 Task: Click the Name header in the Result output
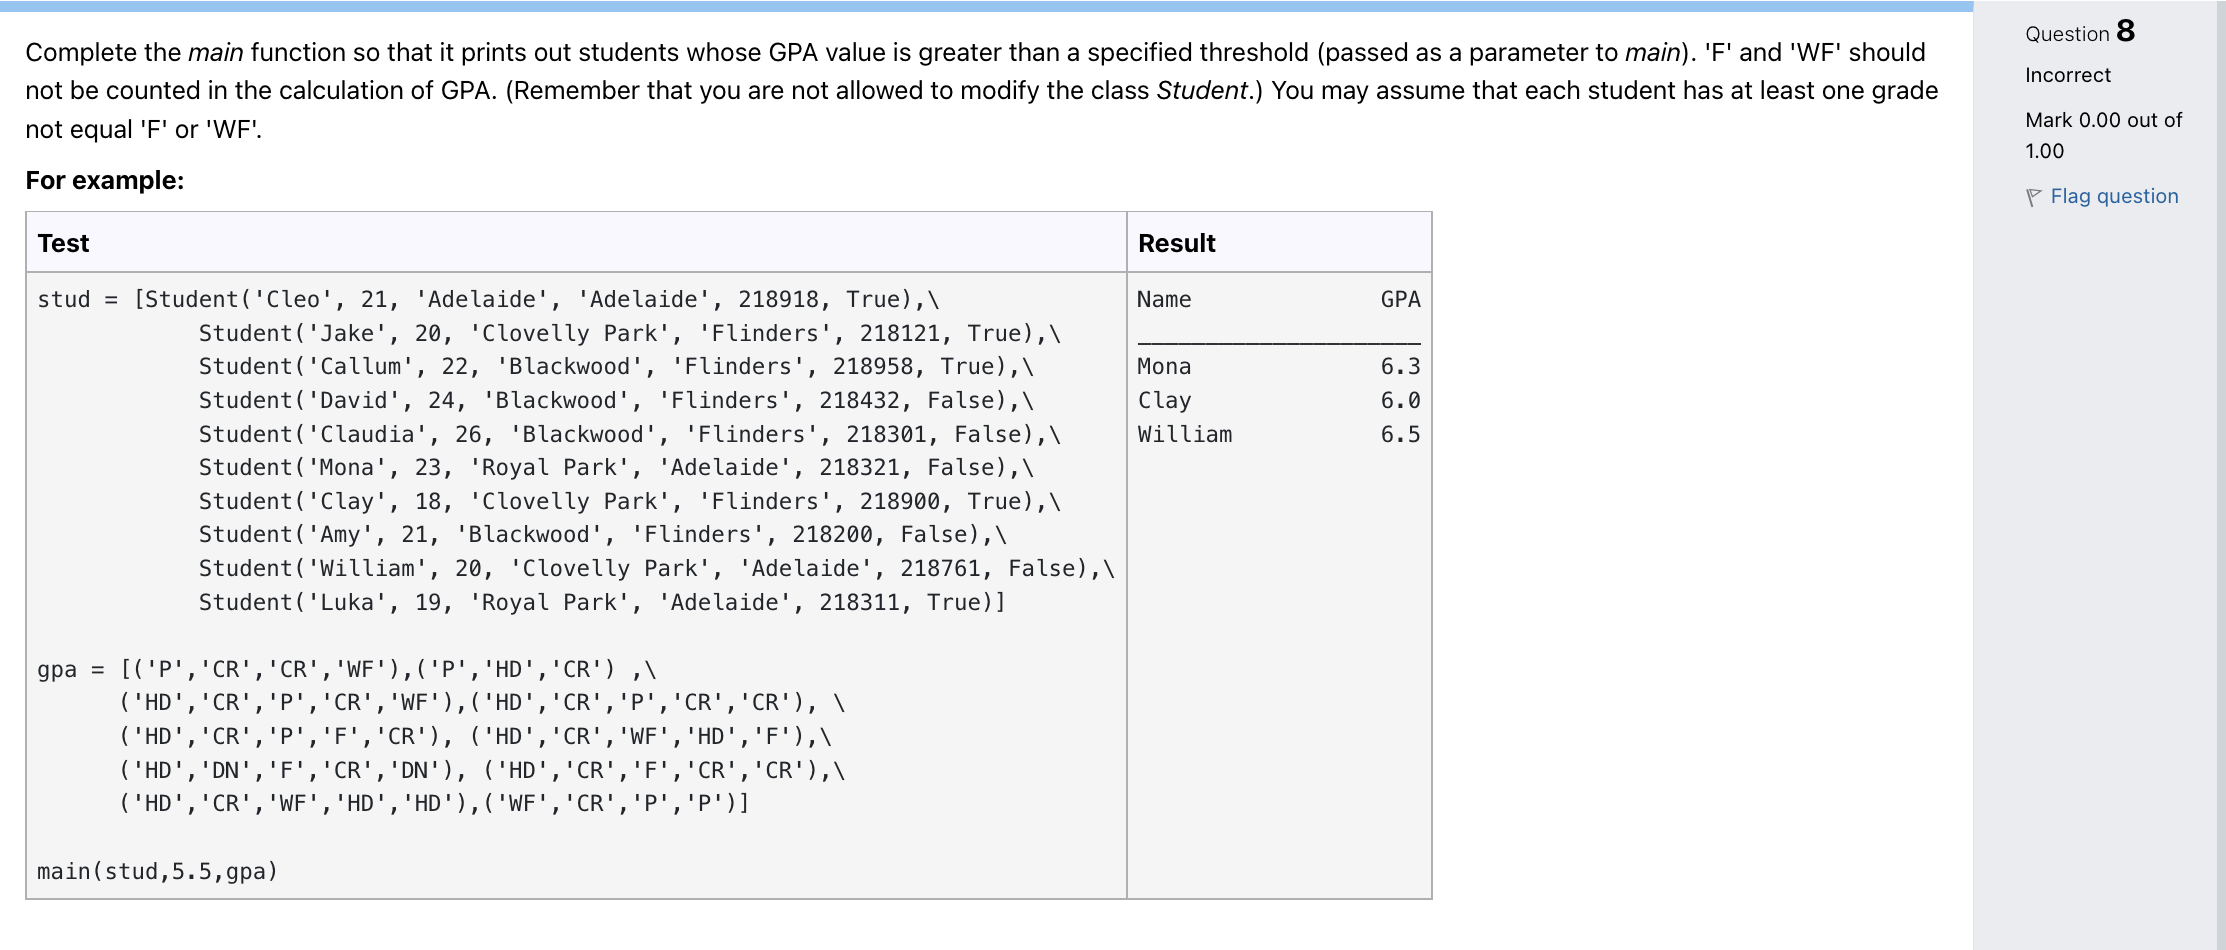point(1164,299)
